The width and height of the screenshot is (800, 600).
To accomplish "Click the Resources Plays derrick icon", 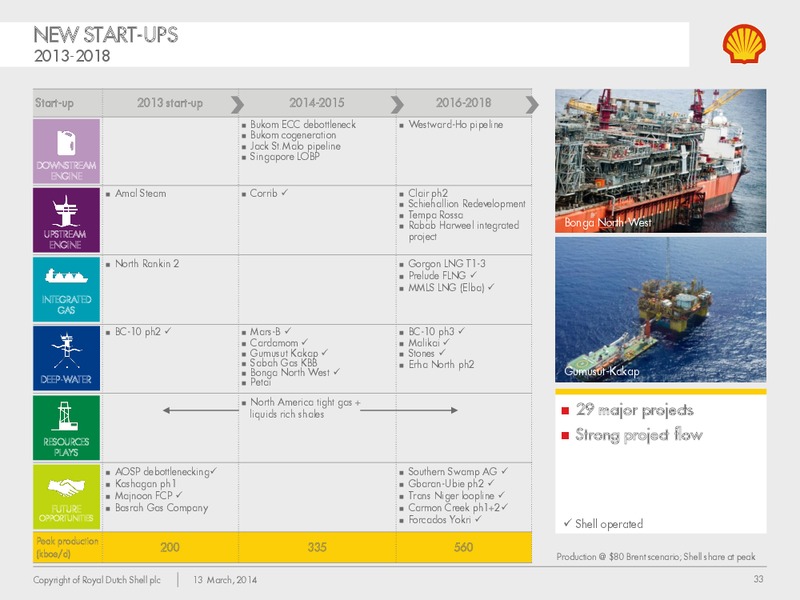I will 66,416.
